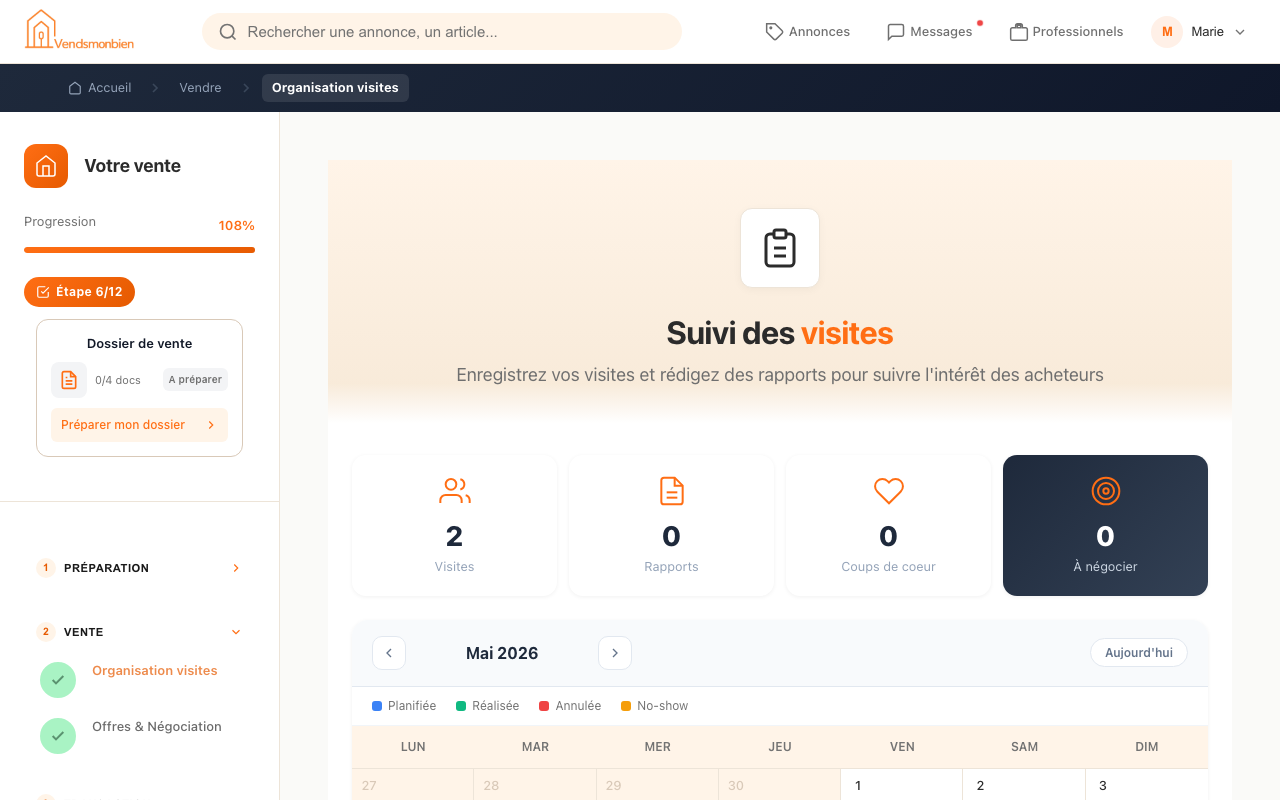Screen dimensions: 1280x800
Task: Click the Professionnels briefcase icon
Action: click(1019, 32)
